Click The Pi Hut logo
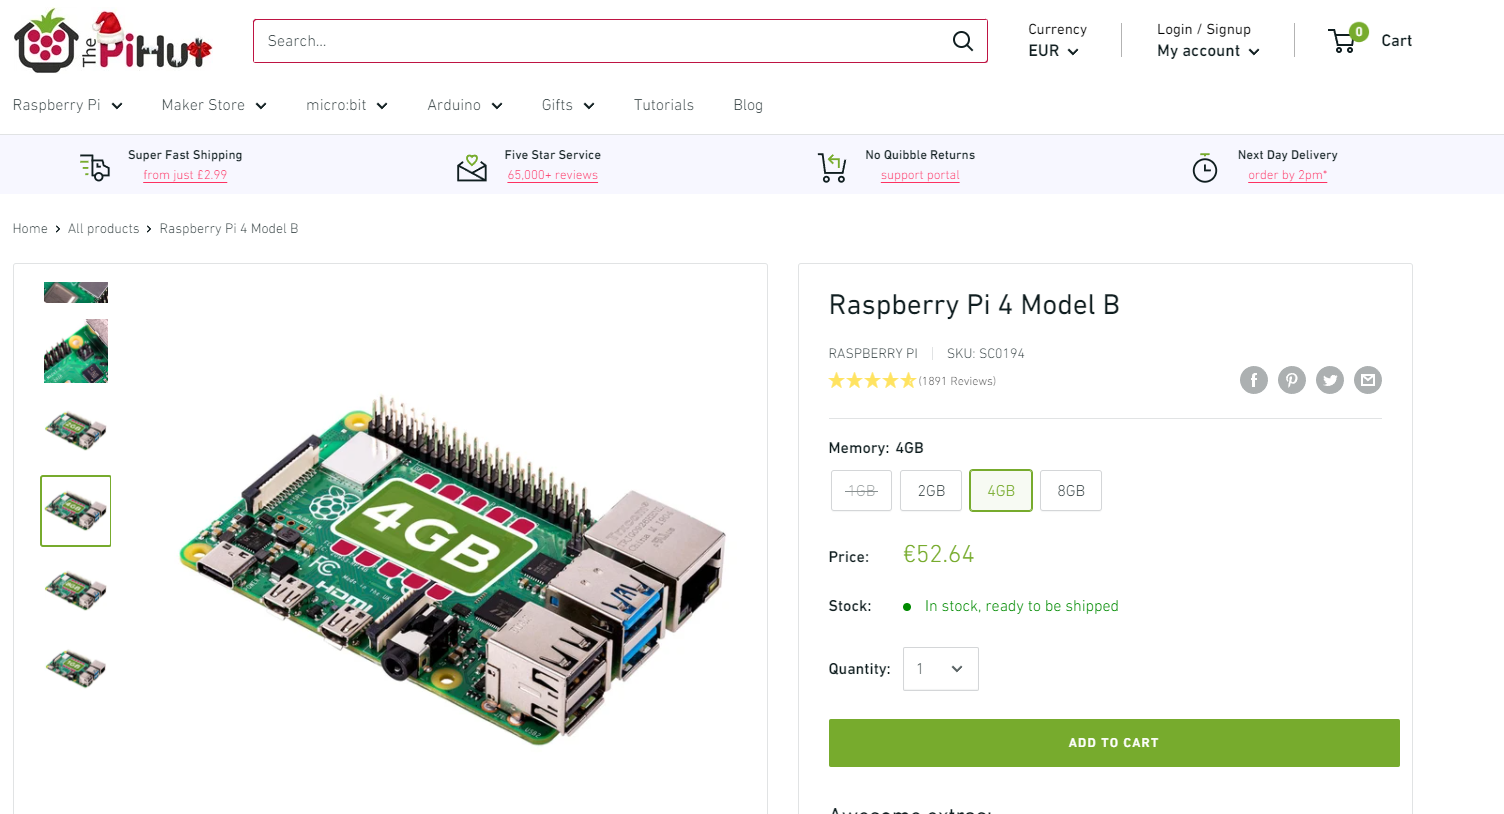 tap(113, 41)
